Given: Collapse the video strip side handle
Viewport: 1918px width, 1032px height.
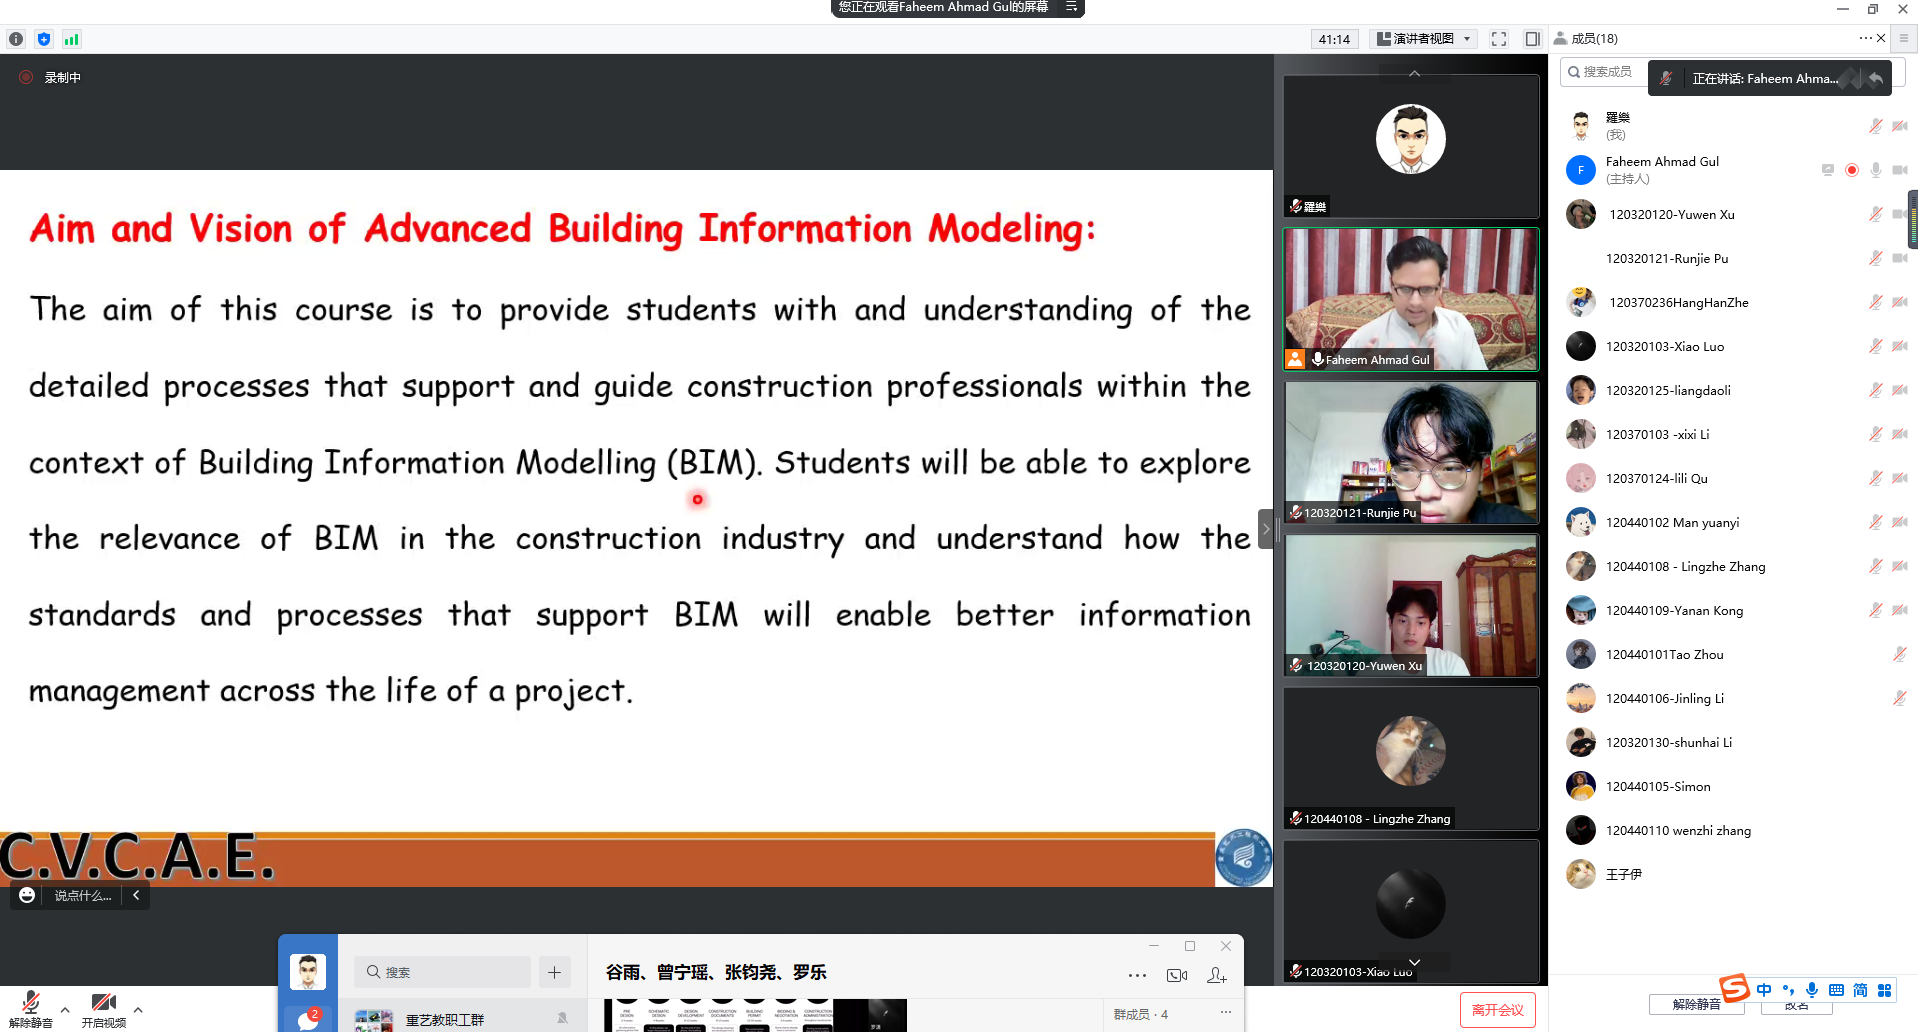Looking at the screenshot, I should [x=1266, y=529].
